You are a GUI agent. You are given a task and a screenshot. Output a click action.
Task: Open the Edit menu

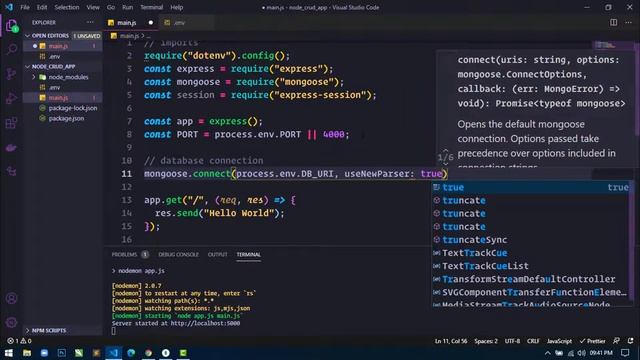(42, 7)
